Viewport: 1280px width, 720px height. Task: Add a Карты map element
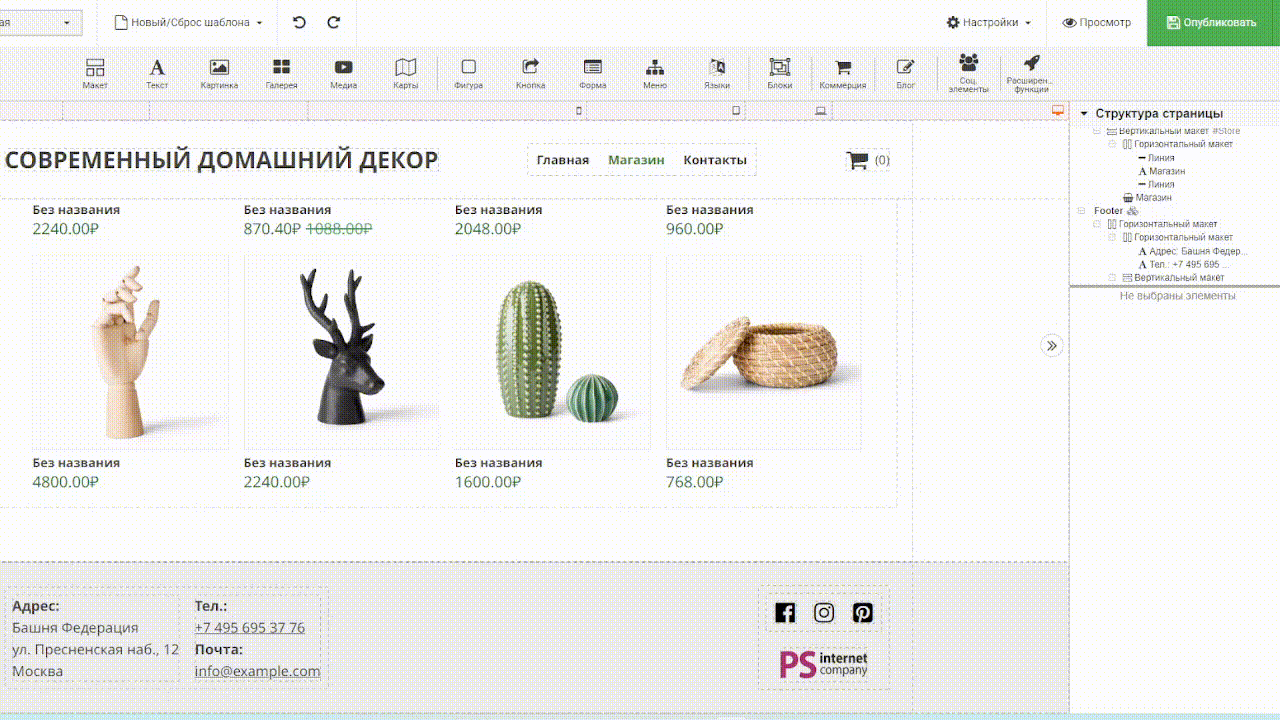(405, 73)
